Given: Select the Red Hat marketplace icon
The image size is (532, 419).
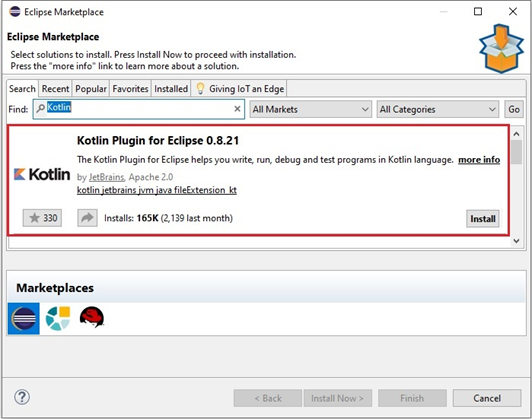Looking at the screenshot, I should pyautogui.click(x=92, y=317).
